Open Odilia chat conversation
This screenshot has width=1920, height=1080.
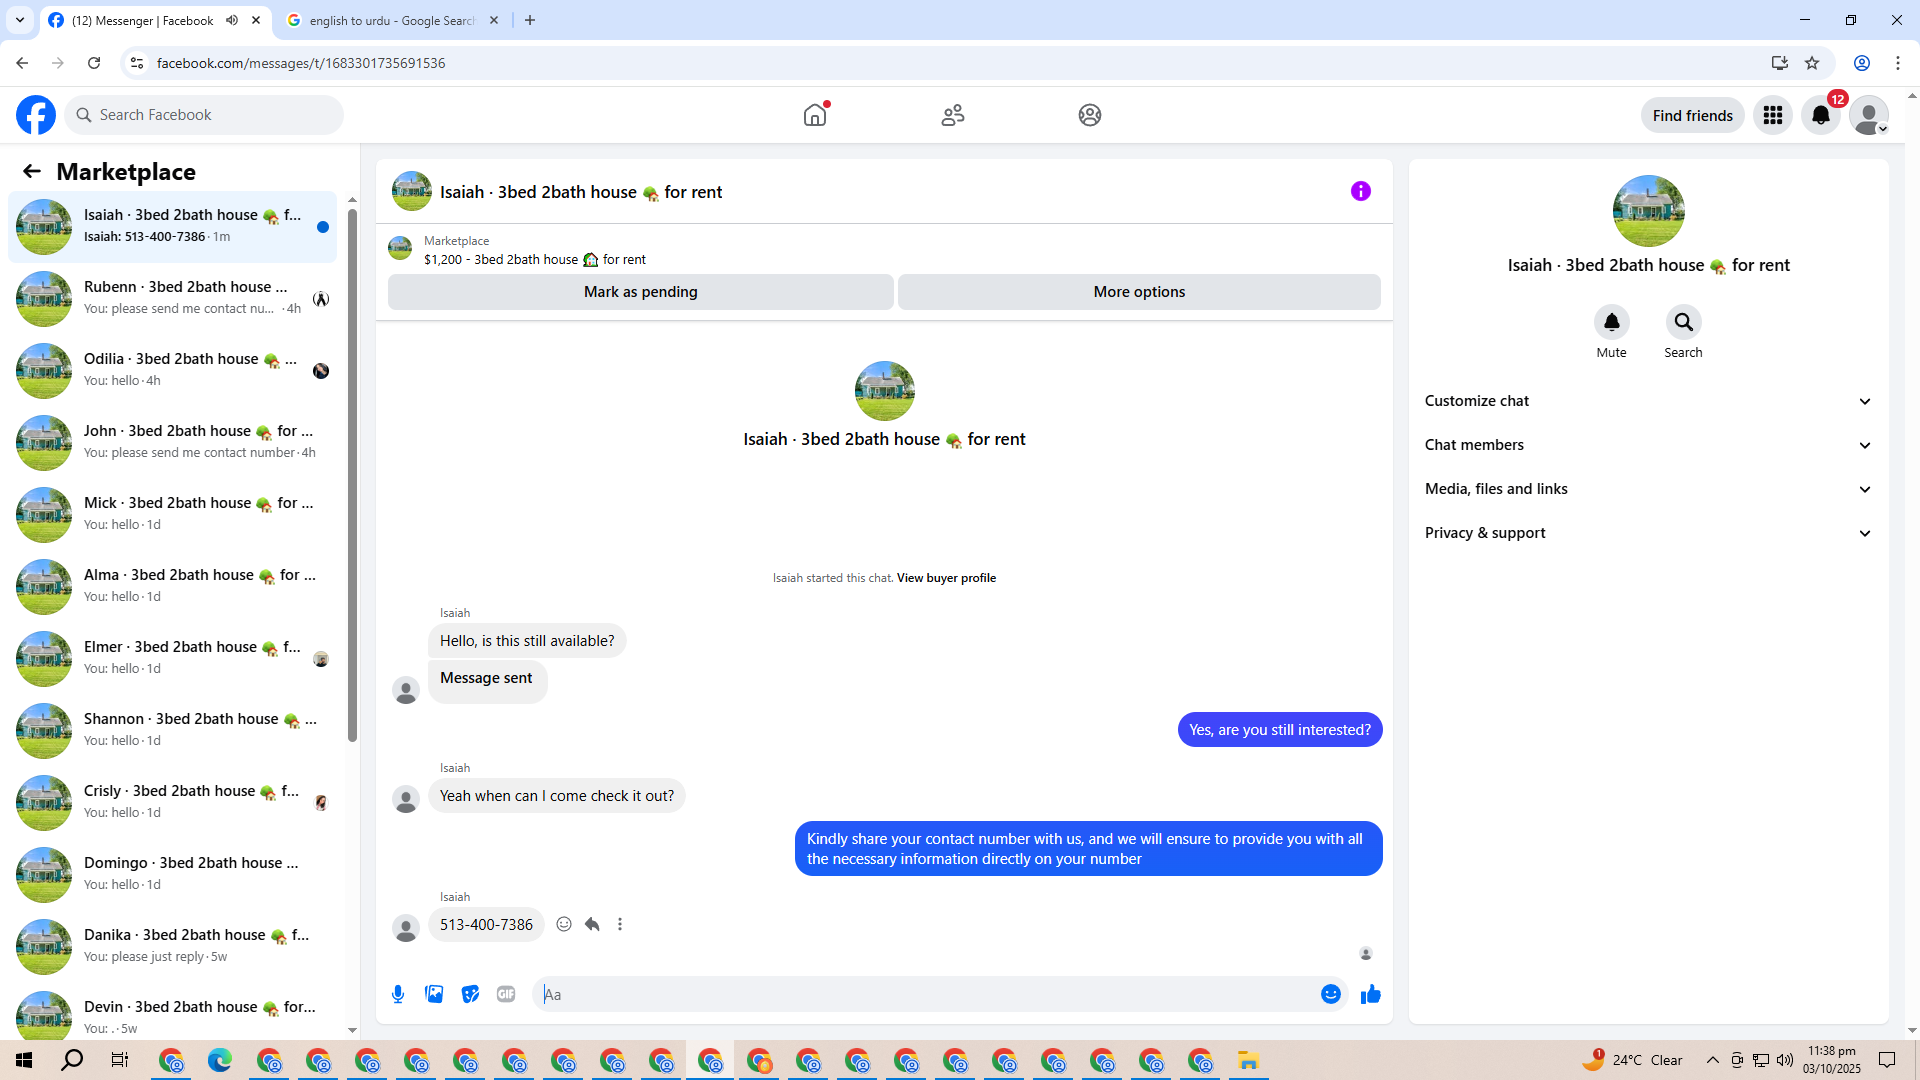click(x=173, y=371)
